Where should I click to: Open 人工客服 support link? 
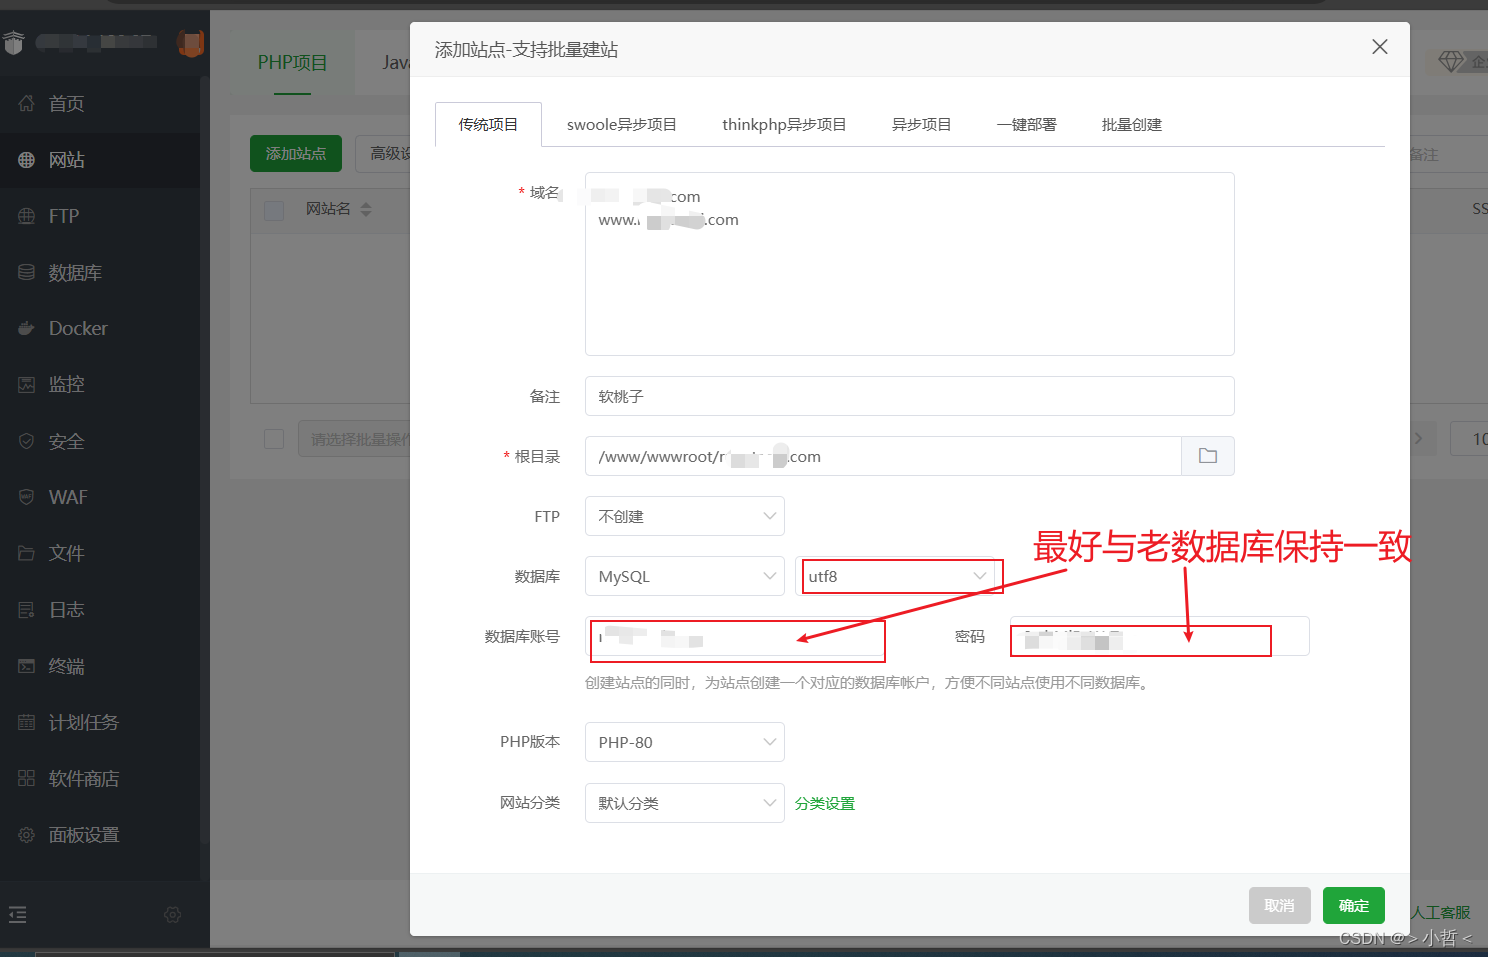pyautogui.click(x=1441, y=912)
